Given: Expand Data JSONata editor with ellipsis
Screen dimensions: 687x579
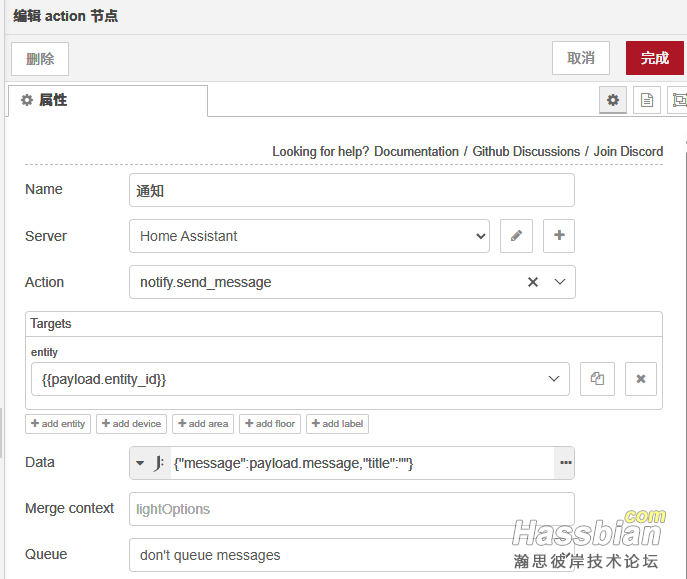Looking at the screenshot, I should pos(565,463).
